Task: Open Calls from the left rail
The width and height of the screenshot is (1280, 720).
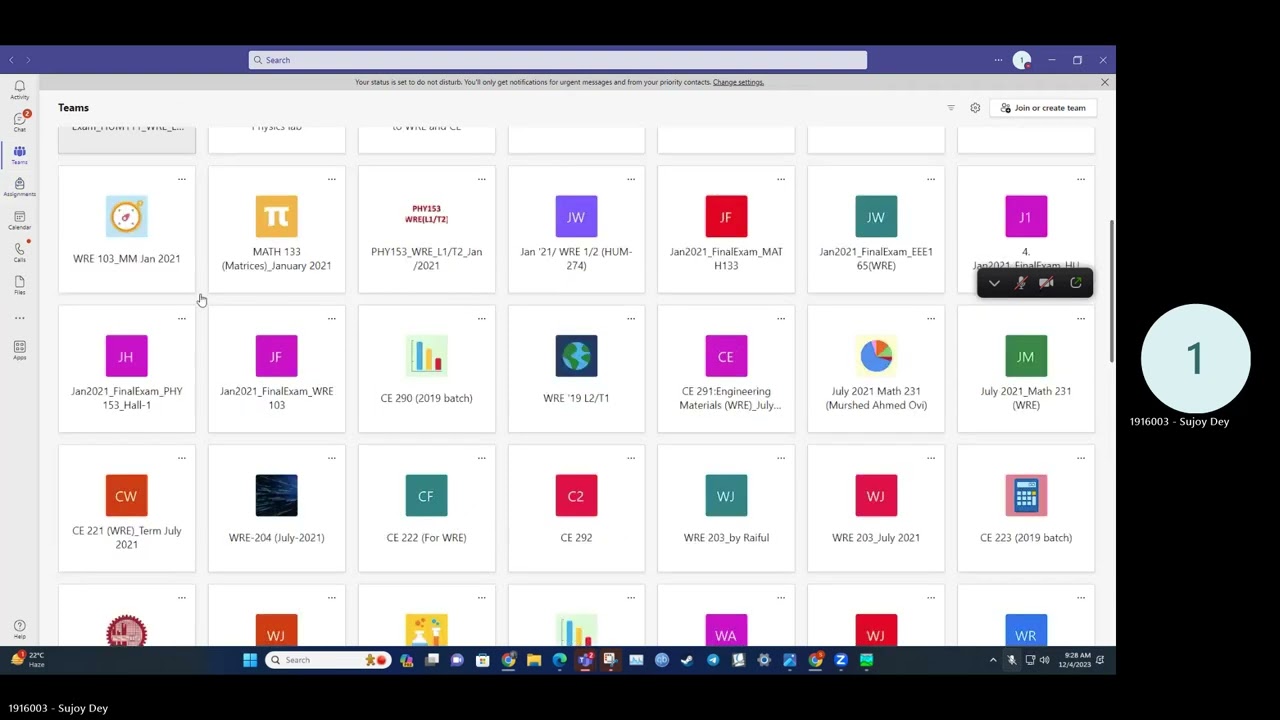Action: point(19,252)
